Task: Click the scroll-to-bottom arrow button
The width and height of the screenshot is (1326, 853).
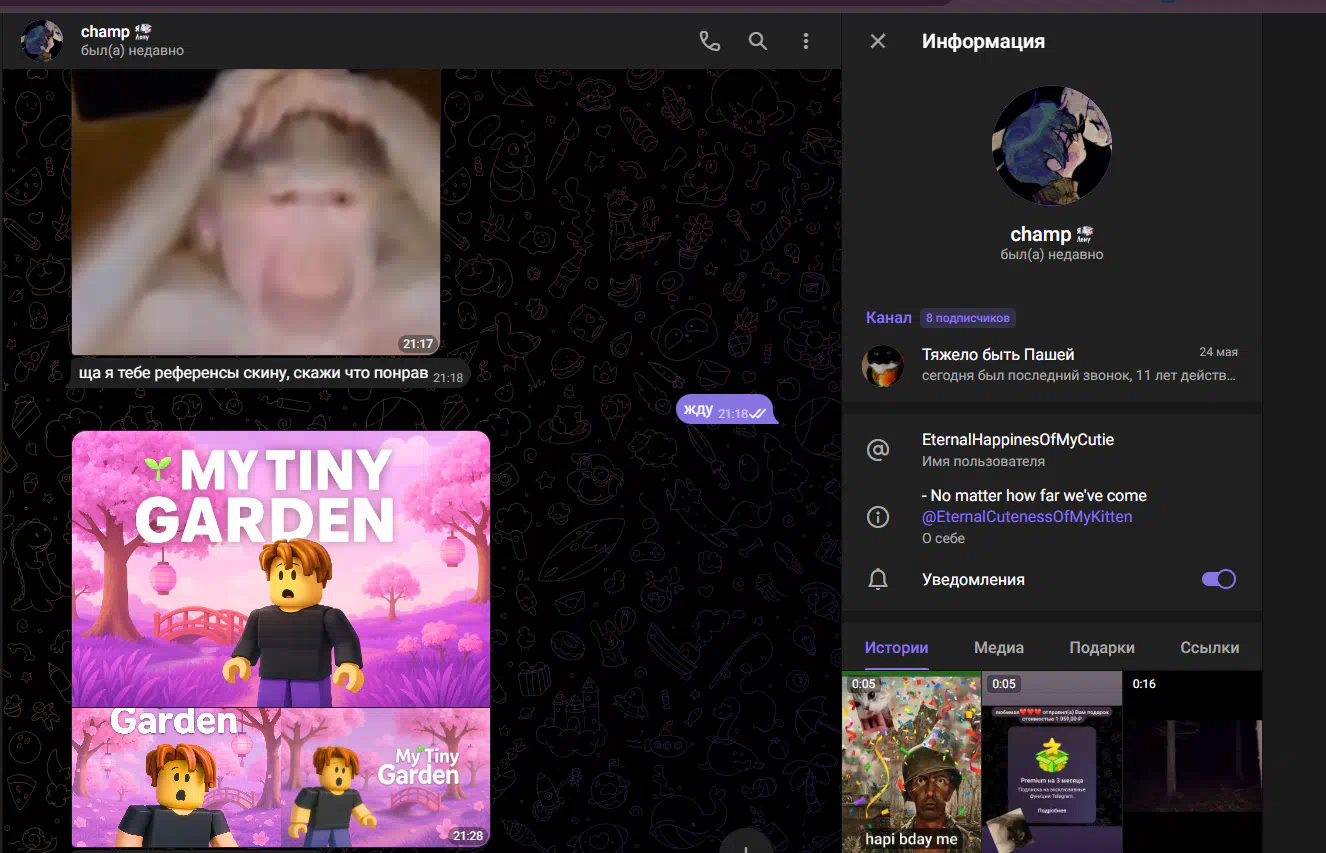Action: [x=746, y=842]
